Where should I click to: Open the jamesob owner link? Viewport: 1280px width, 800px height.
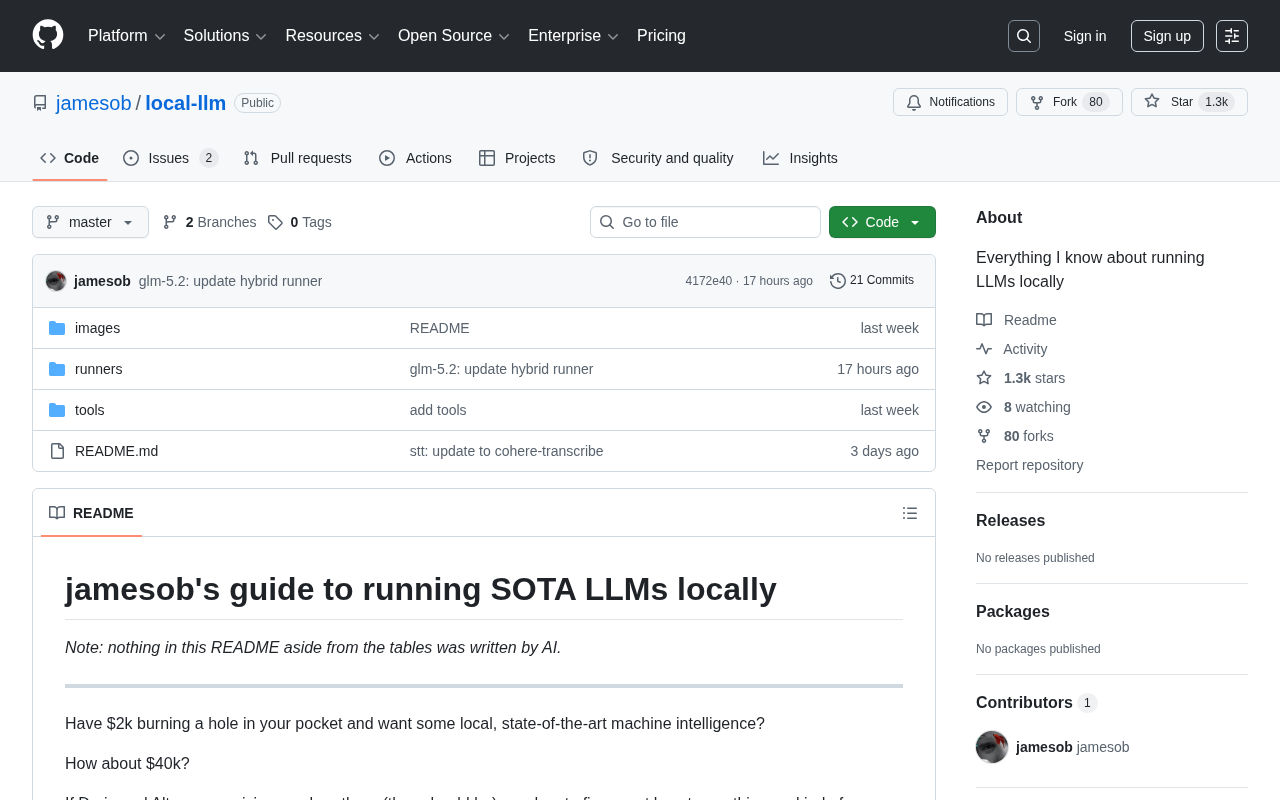click(x=94, y=103)
